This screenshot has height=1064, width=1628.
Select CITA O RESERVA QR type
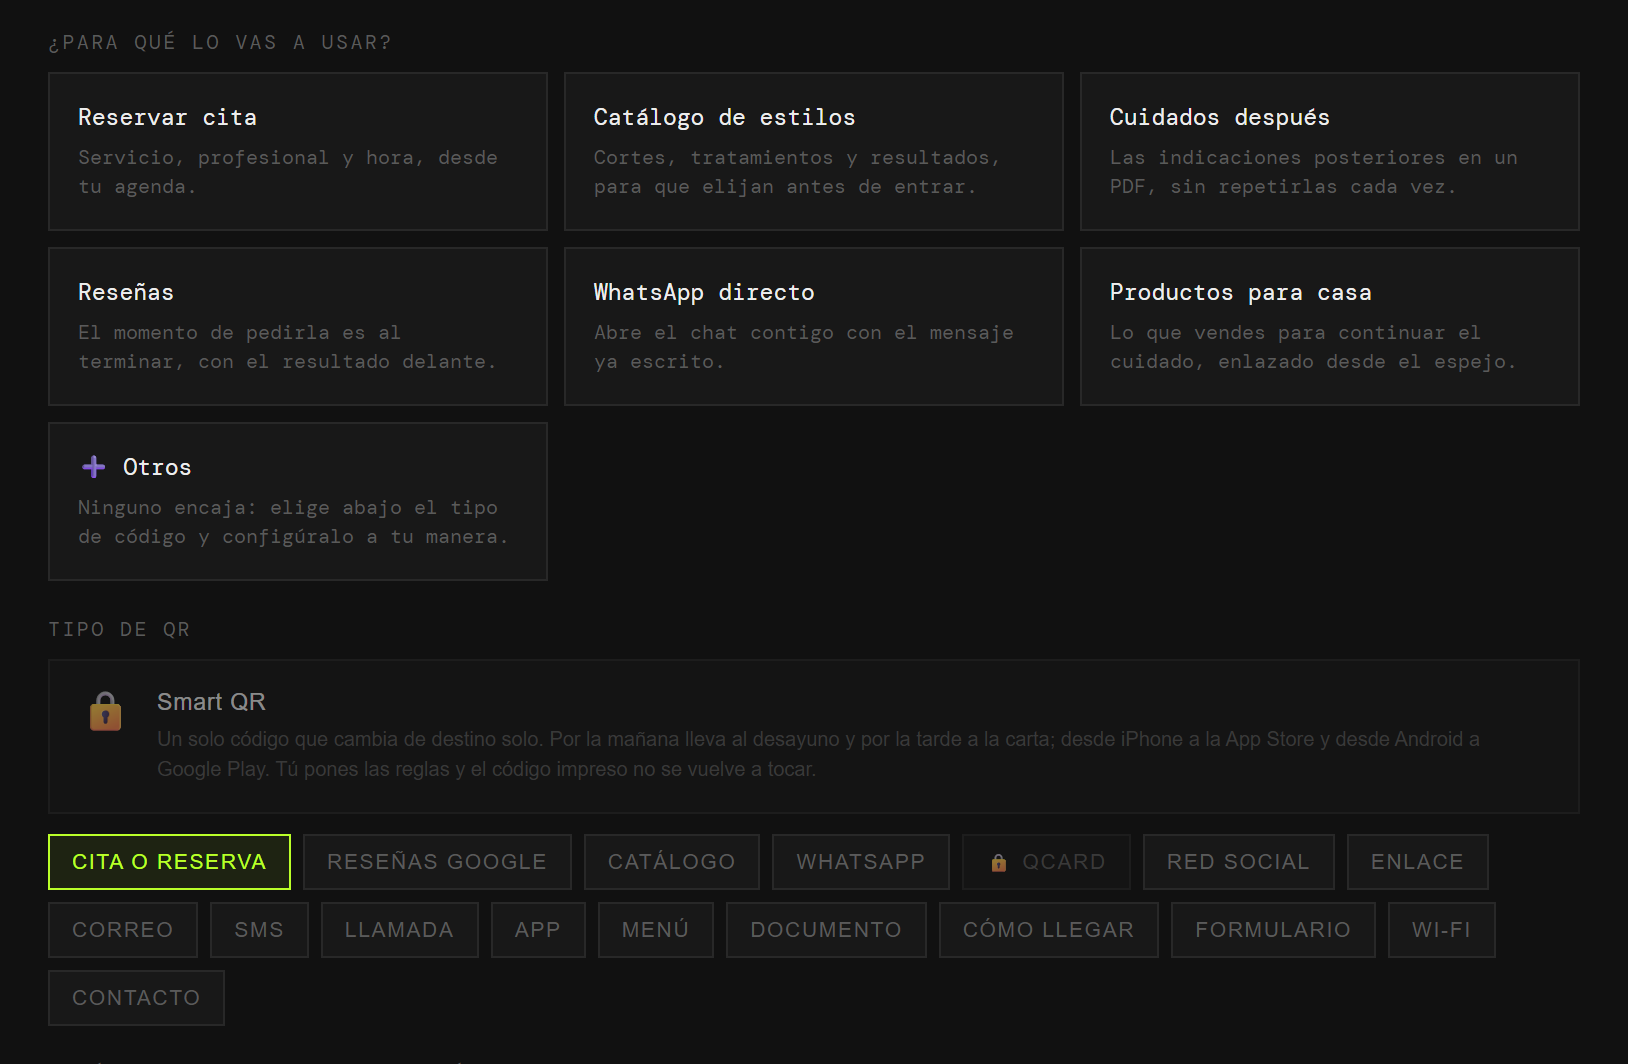(x=169, y=862)
